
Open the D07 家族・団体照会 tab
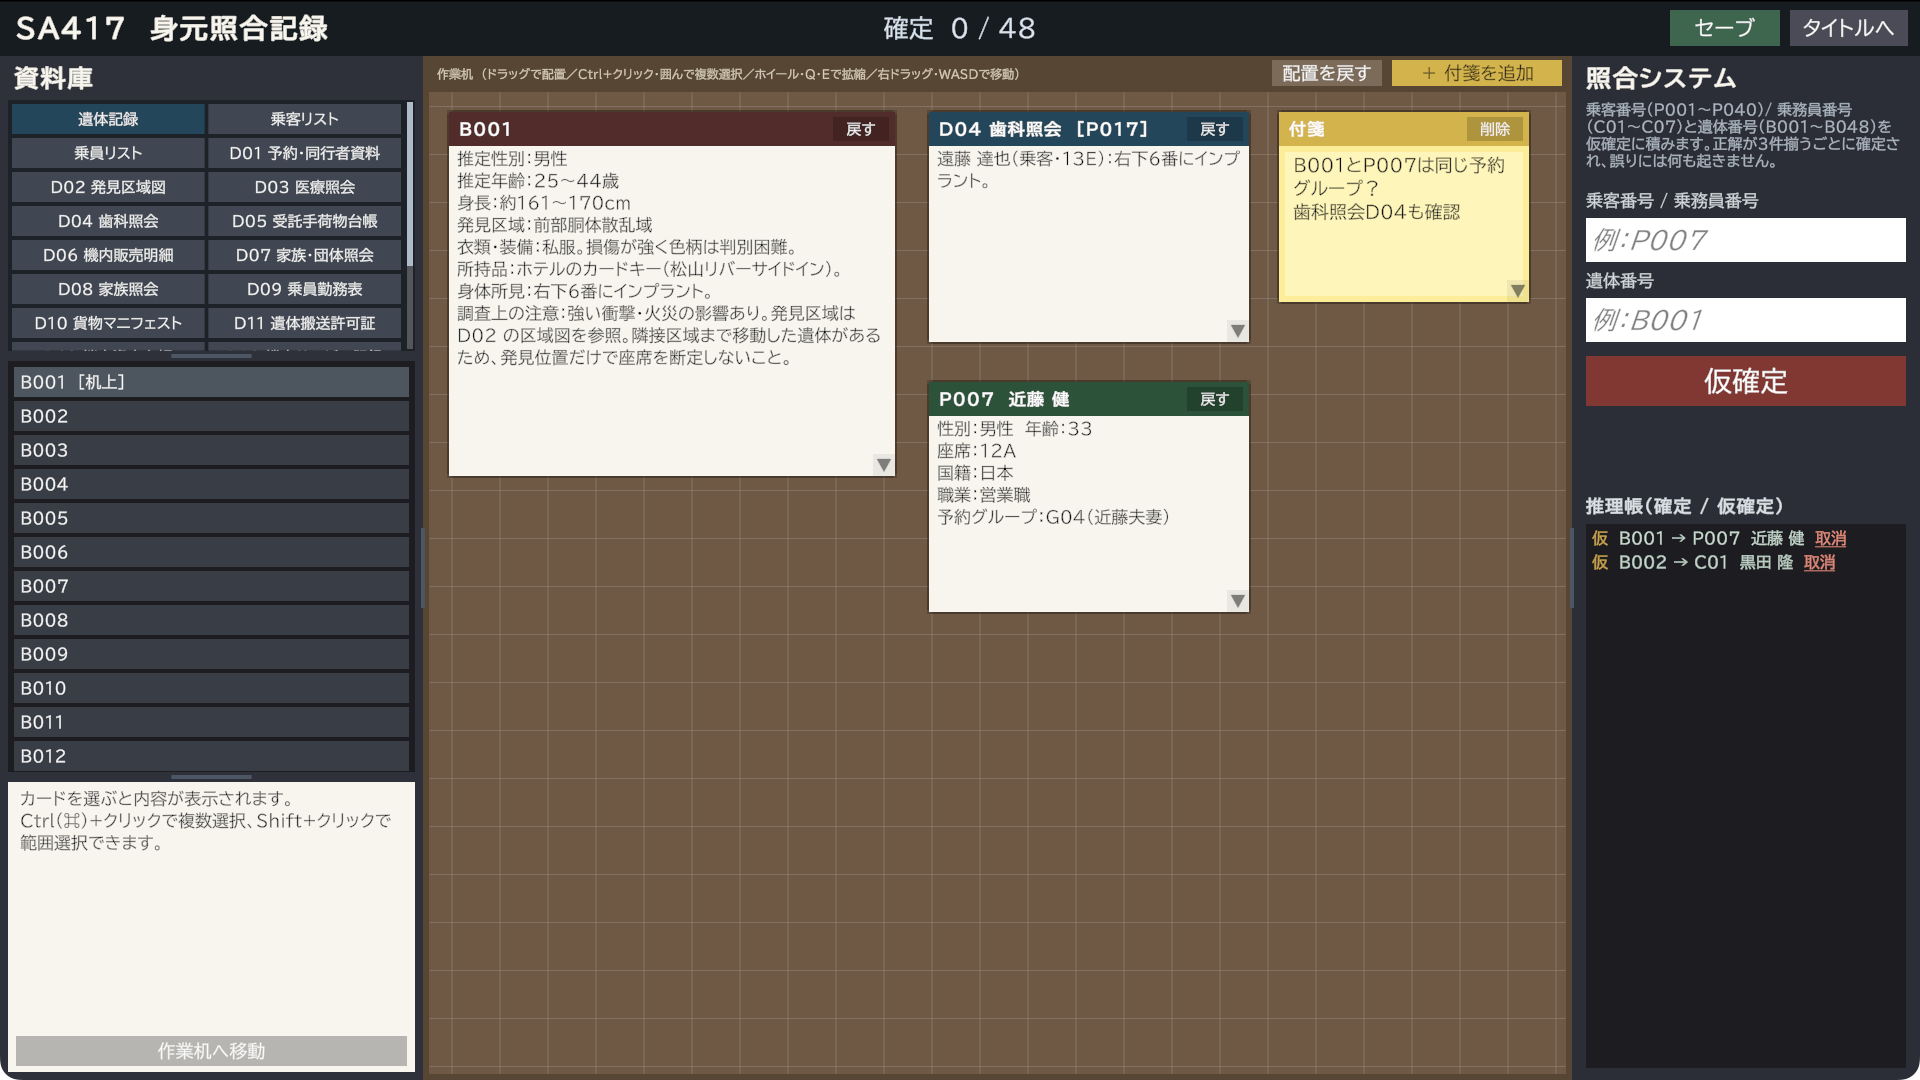coord(305,255)
